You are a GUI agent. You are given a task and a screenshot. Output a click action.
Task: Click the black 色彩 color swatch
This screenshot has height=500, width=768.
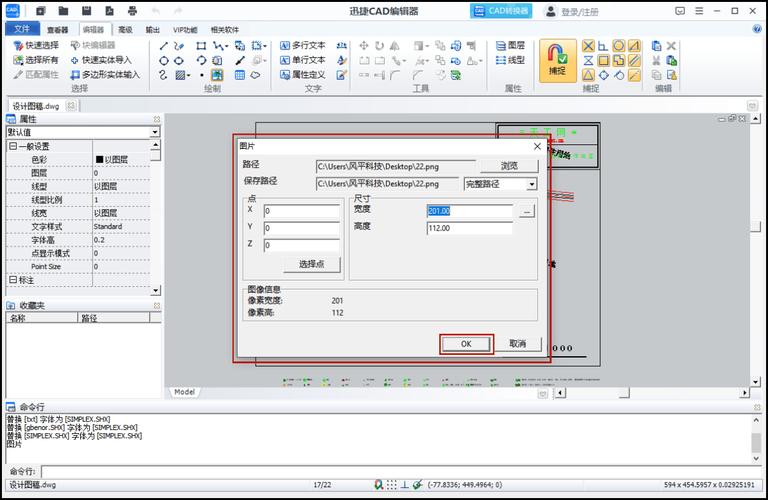pyautogui.click(x=99, y=159)
